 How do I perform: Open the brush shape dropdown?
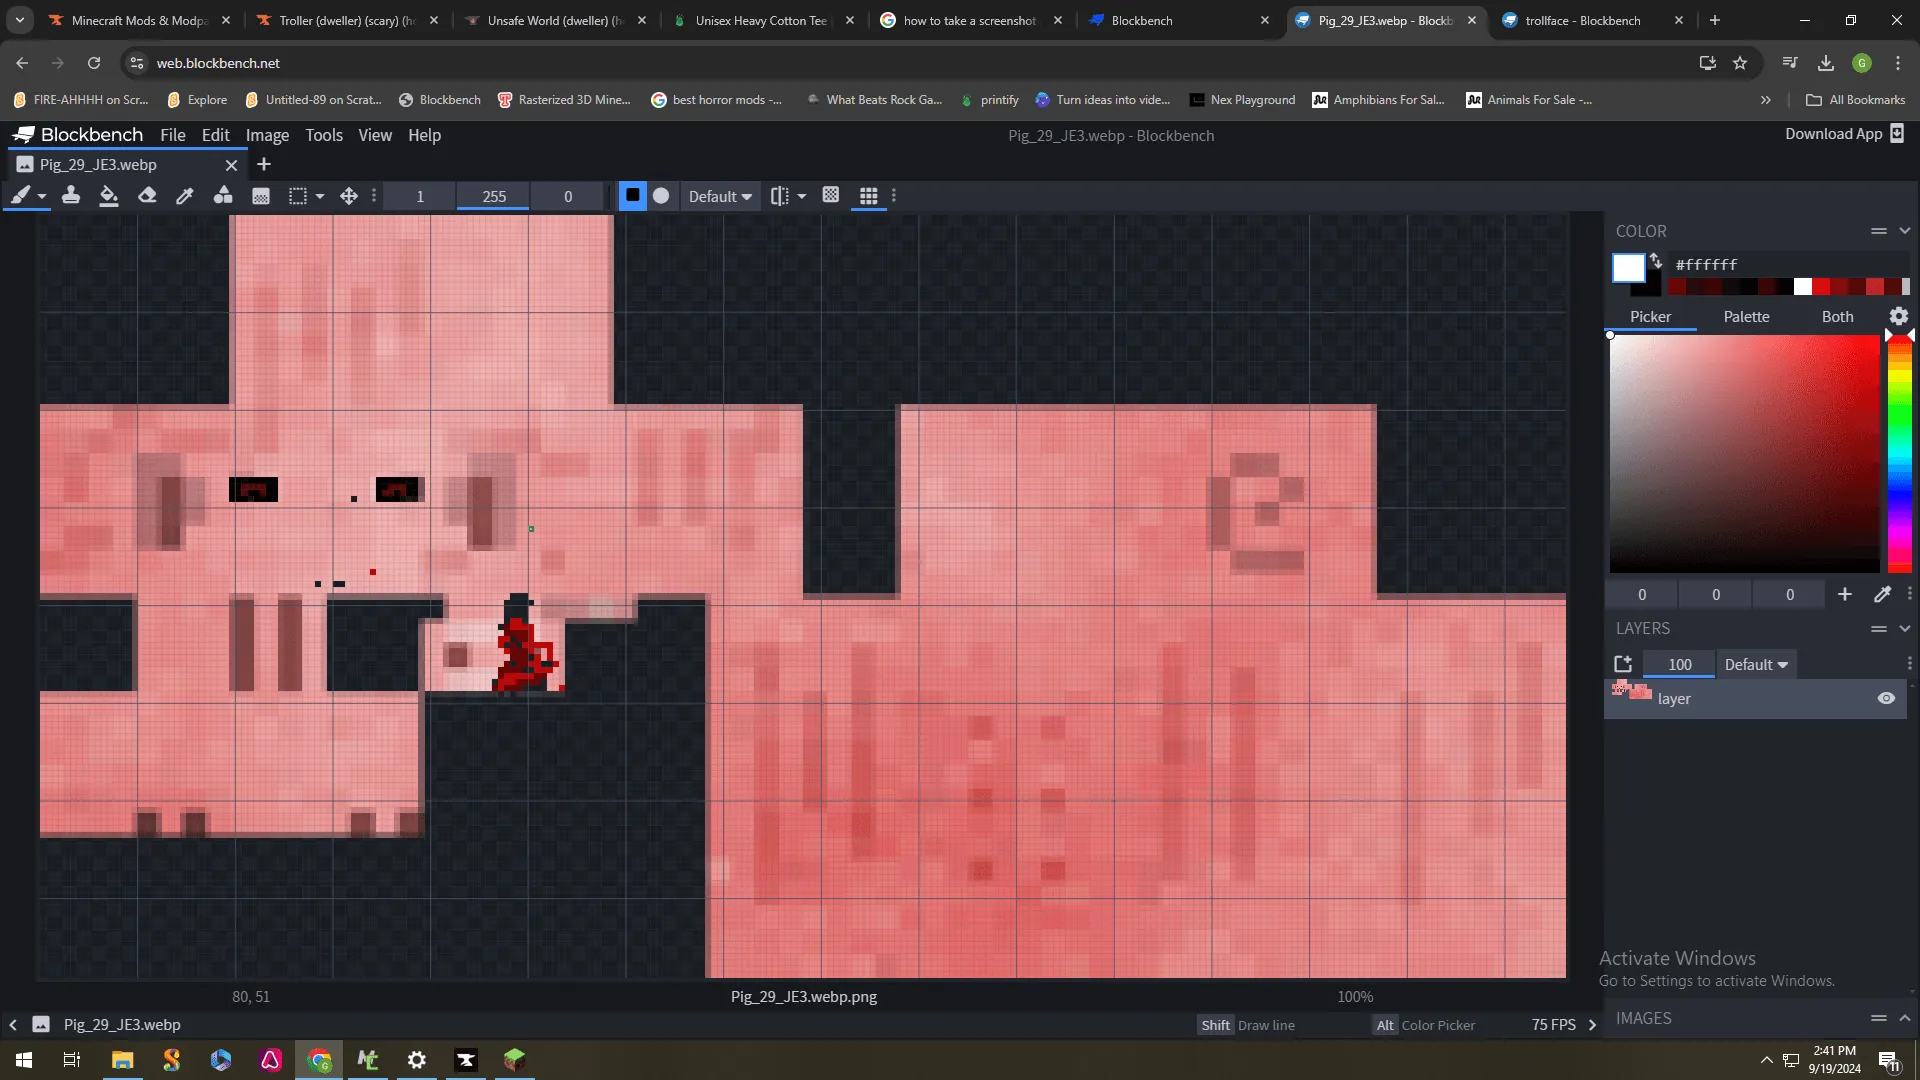point(43,196)
